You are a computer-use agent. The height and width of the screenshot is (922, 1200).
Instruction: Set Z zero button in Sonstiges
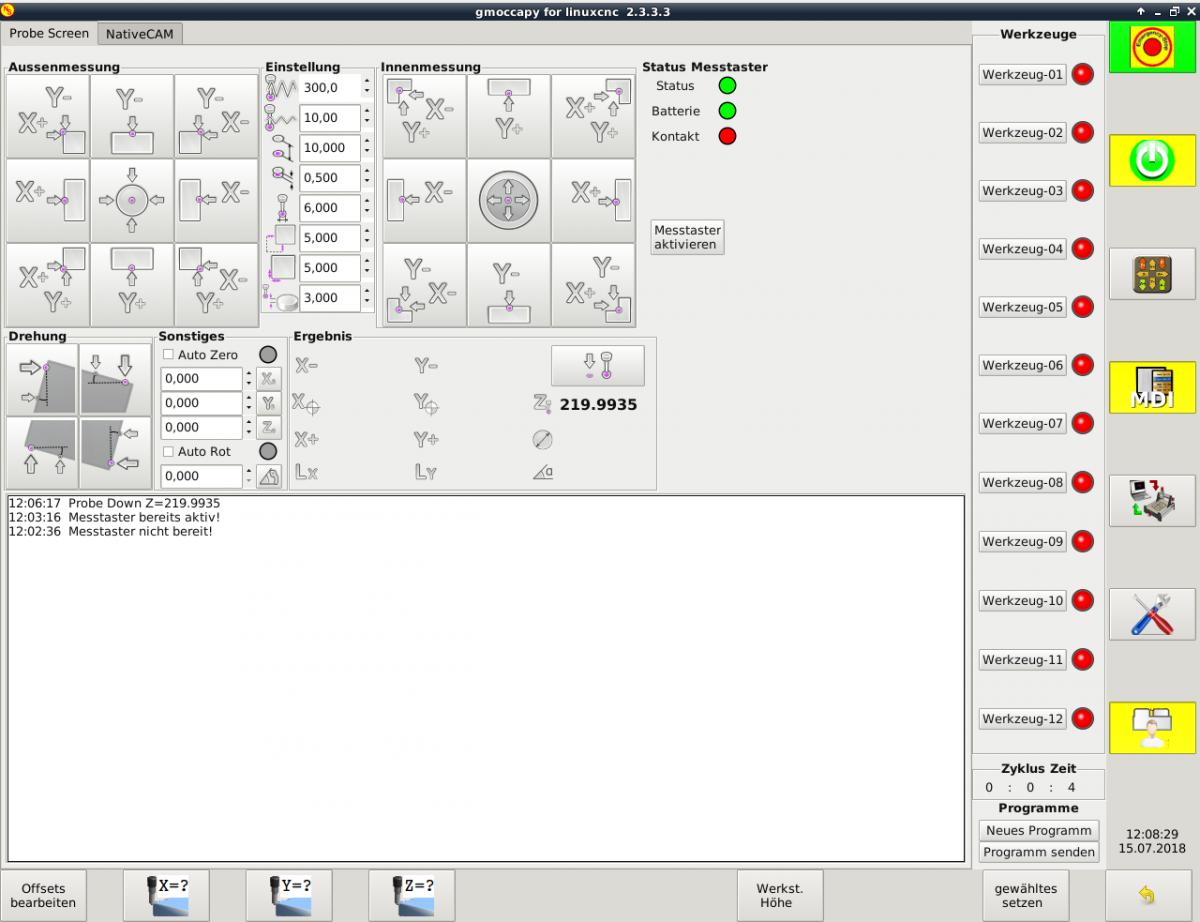(x=269, y=427)
